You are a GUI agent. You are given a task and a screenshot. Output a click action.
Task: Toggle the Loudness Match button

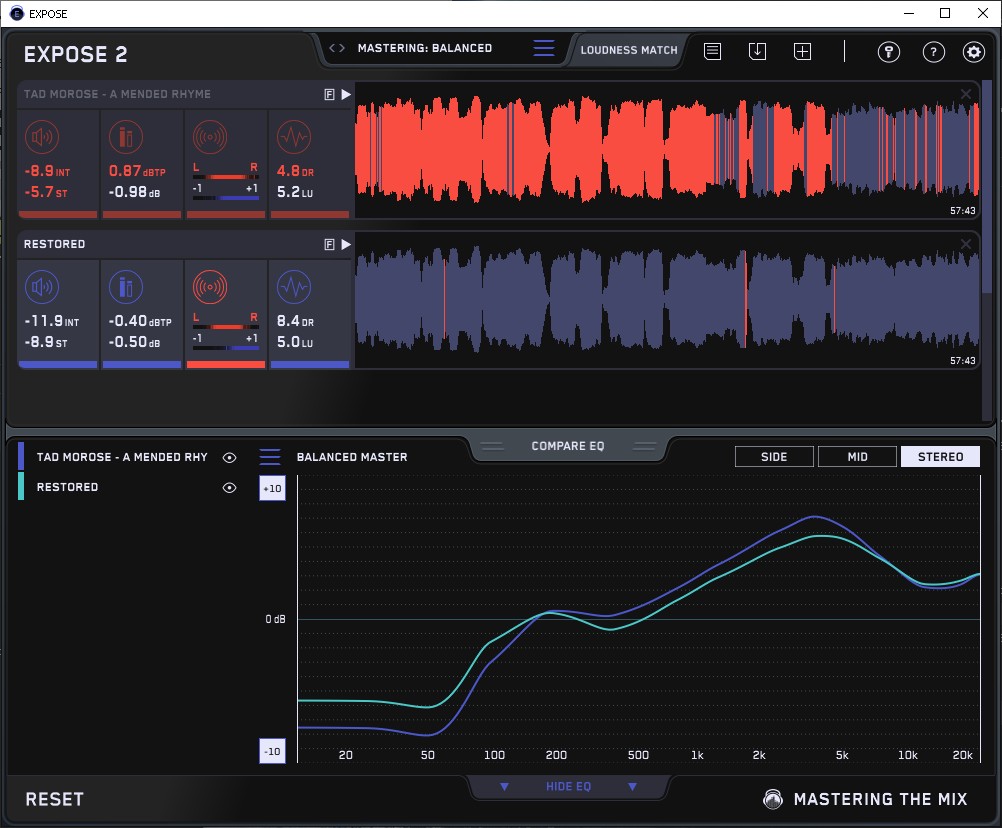click(x=629, y=49)
